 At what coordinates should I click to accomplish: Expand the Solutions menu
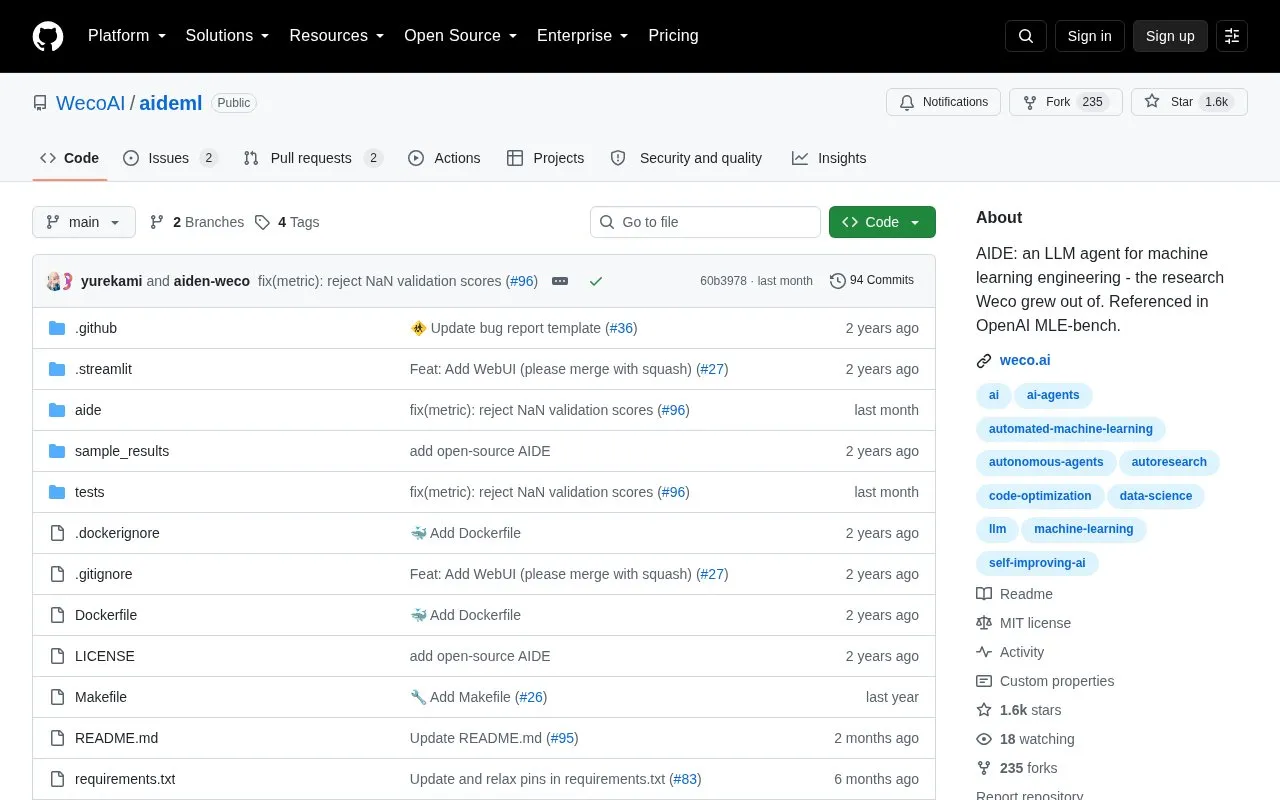(227, 36)
